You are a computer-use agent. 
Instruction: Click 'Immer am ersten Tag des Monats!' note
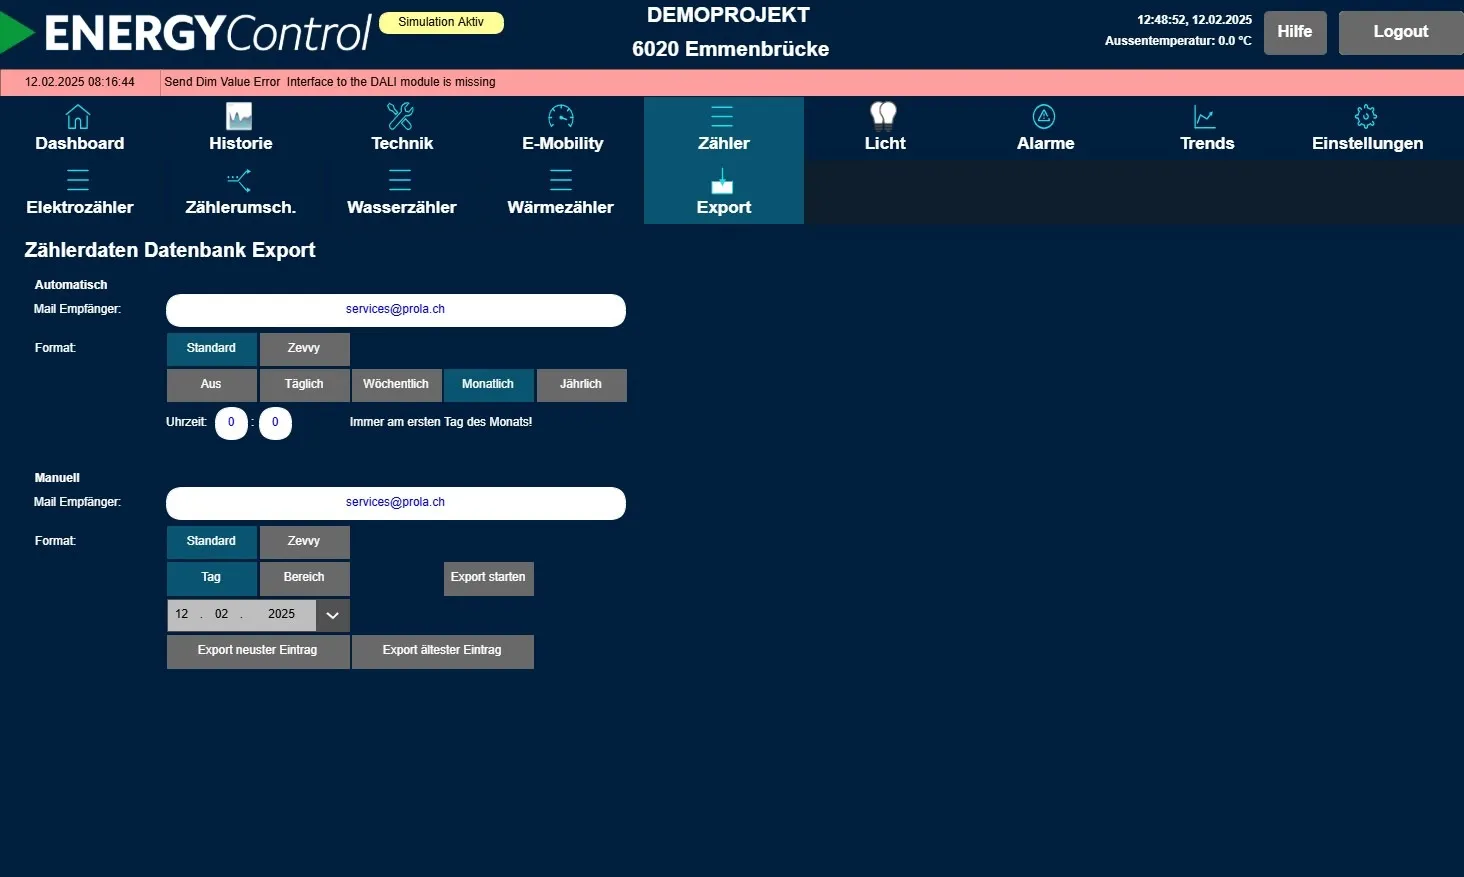point(441,422)
